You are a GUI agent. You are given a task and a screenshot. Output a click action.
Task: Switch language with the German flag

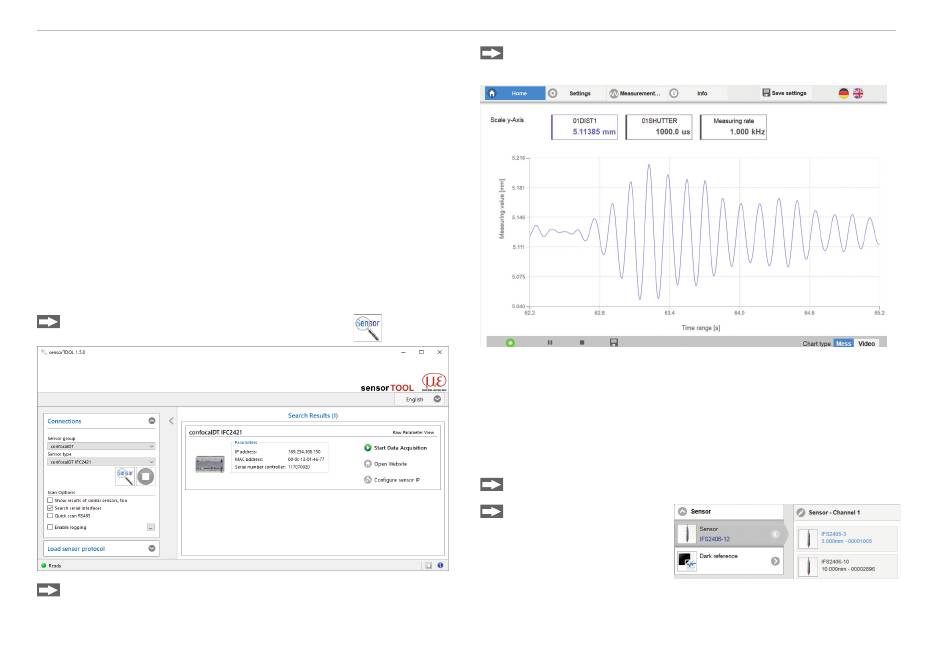pyautogui.click(x=843, y=93)
